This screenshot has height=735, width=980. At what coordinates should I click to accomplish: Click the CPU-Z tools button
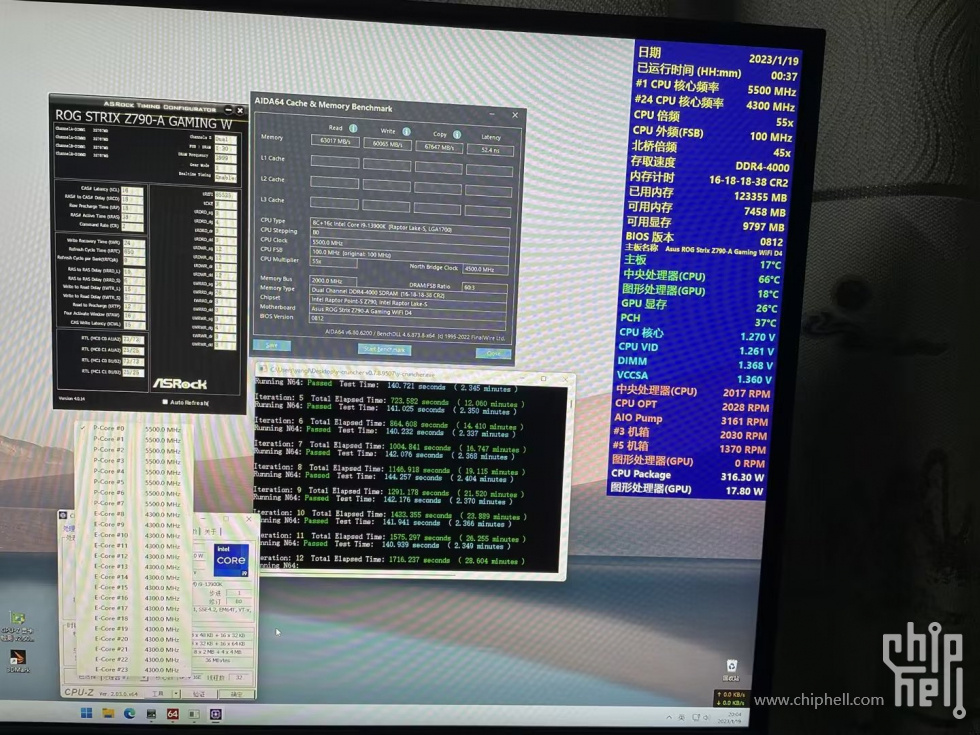click(x=158, y=694)
